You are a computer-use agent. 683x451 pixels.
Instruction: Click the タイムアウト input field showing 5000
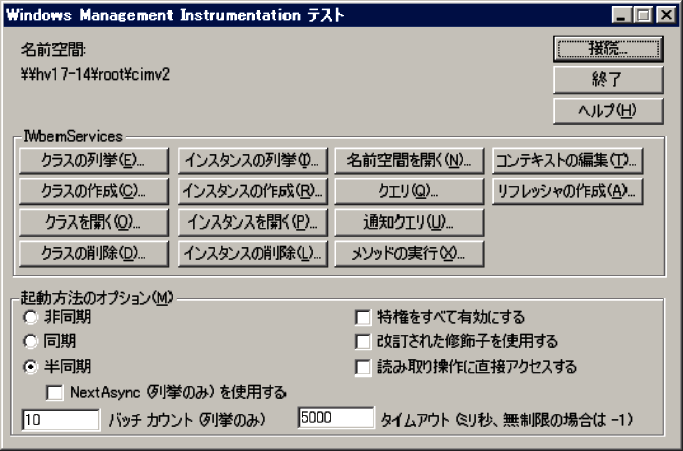click(x=336, y=417)
